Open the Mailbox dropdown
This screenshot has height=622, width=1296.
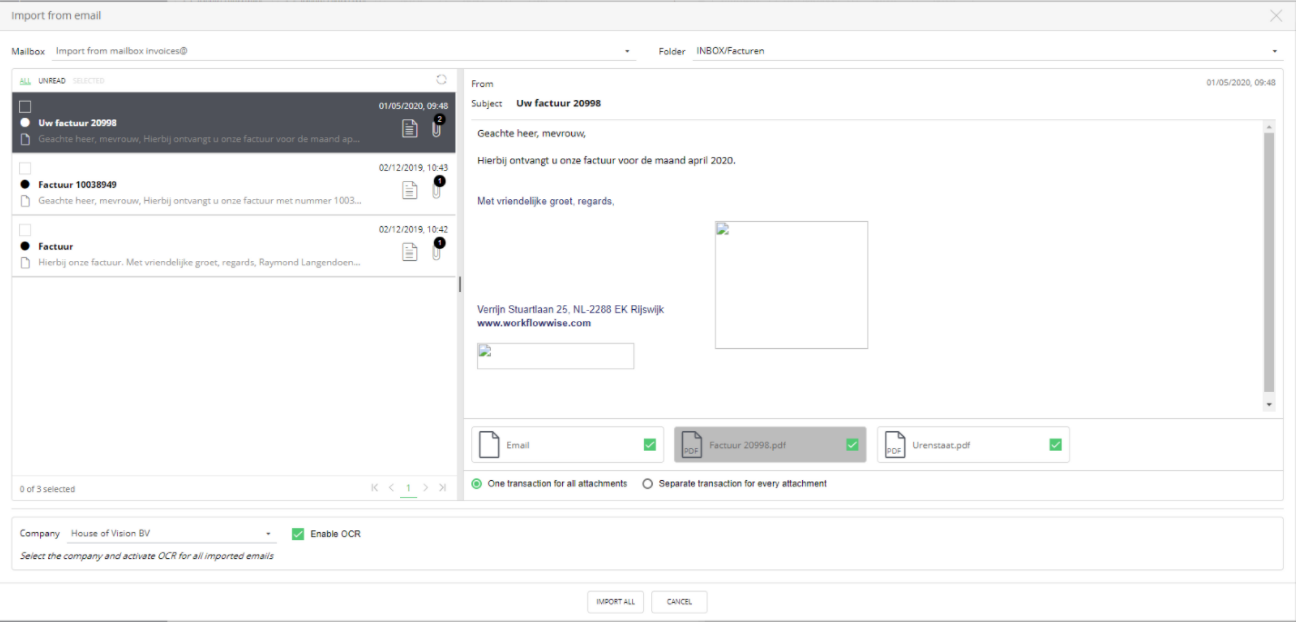(x=627, y=51)
